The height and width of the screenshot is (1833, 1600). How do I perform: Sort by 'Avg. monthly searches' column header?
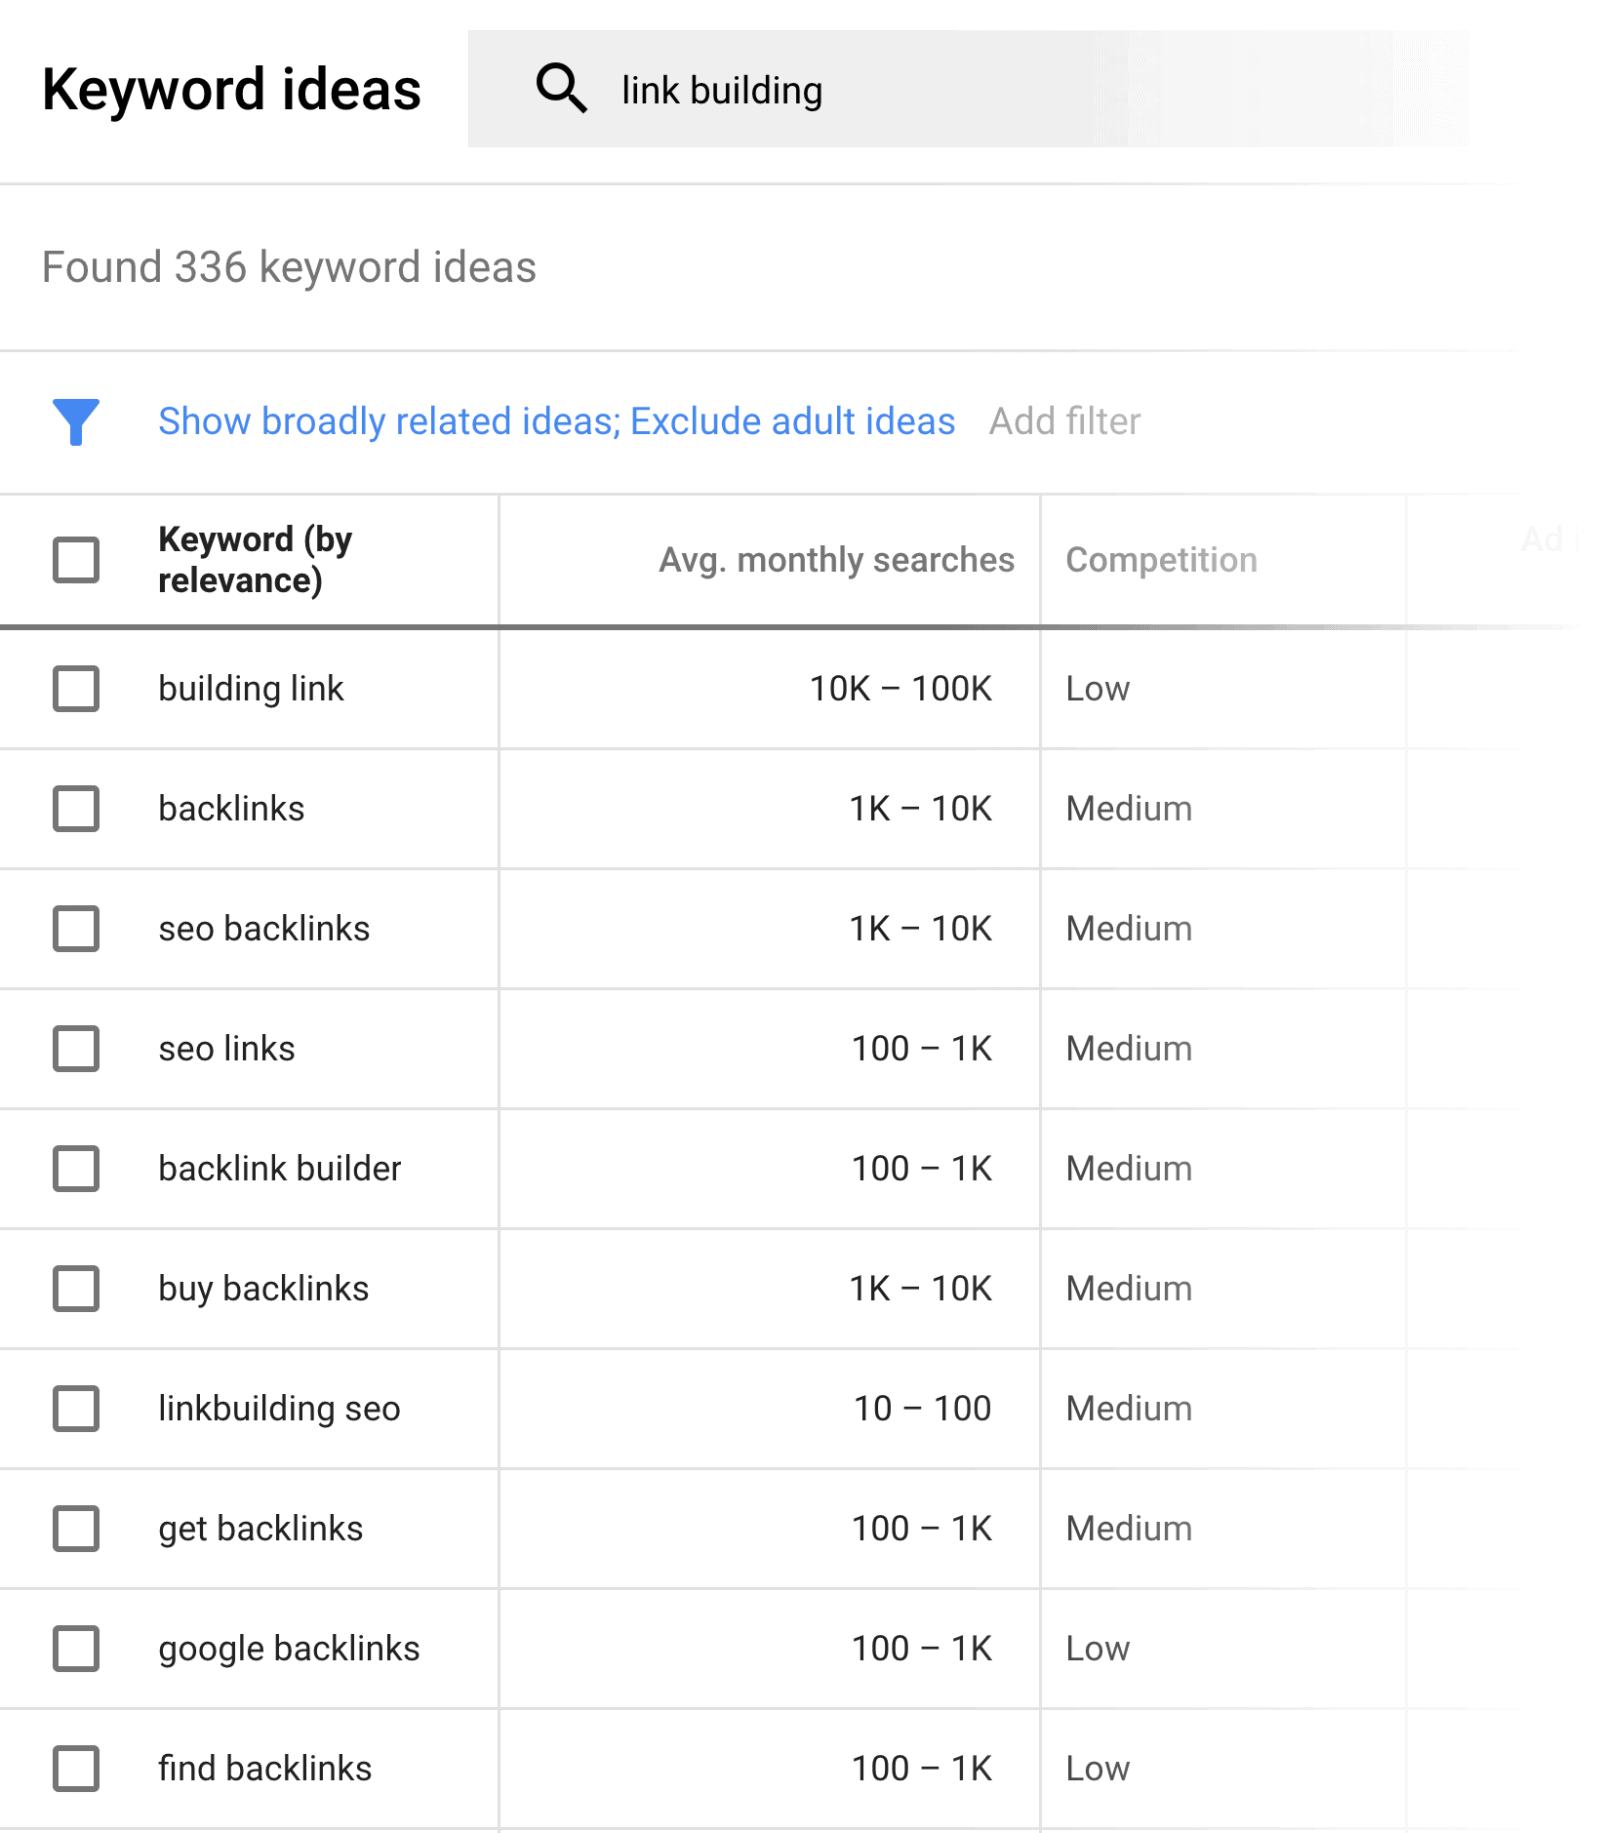836,560
